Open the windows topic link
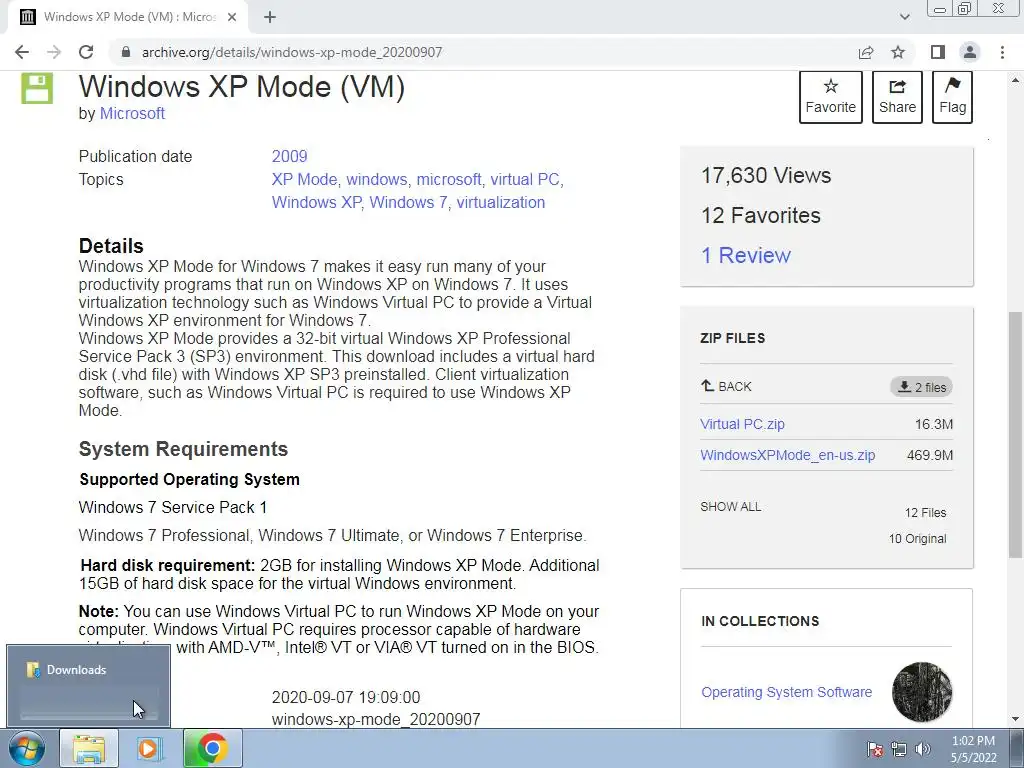 coord(377,180)
